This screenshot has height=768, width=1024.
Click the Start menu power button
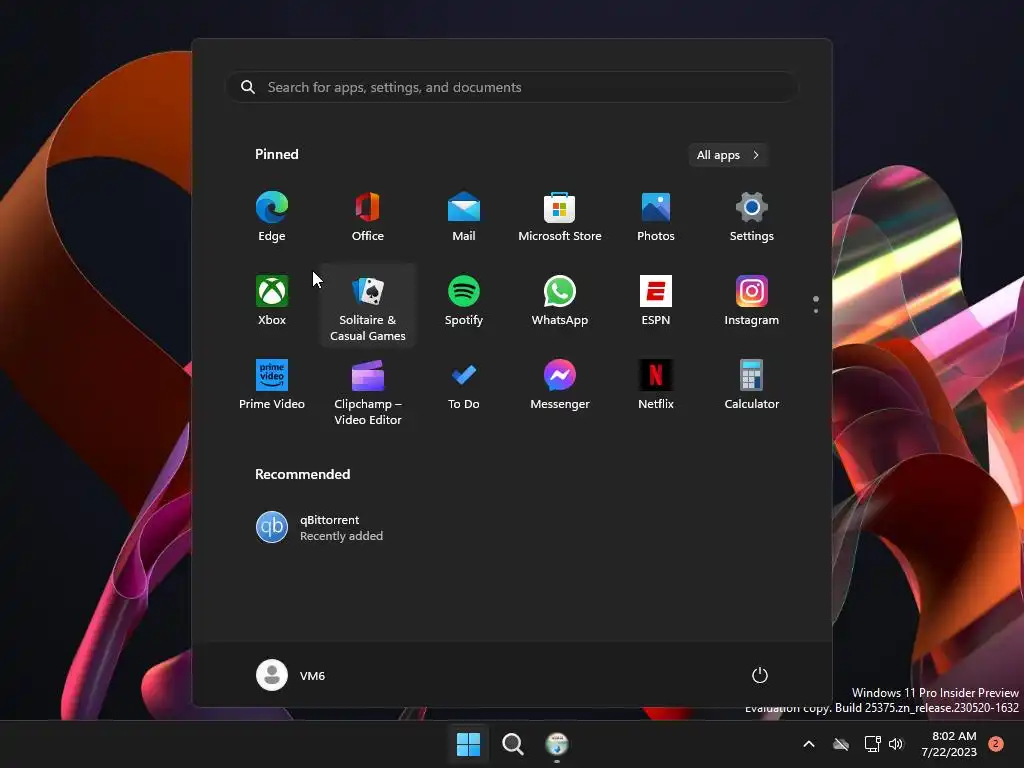pyautogui.click(x=760, y=675)
